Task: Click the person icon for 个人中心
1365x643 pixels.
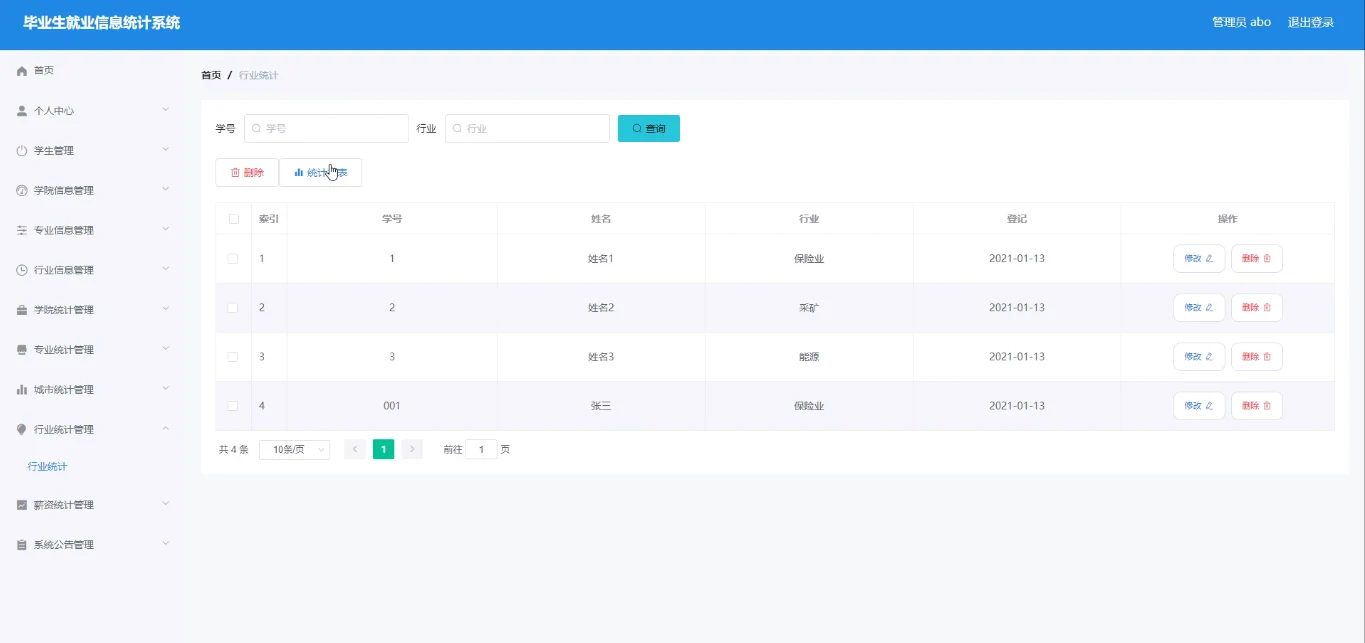Action: click(22, 111)
